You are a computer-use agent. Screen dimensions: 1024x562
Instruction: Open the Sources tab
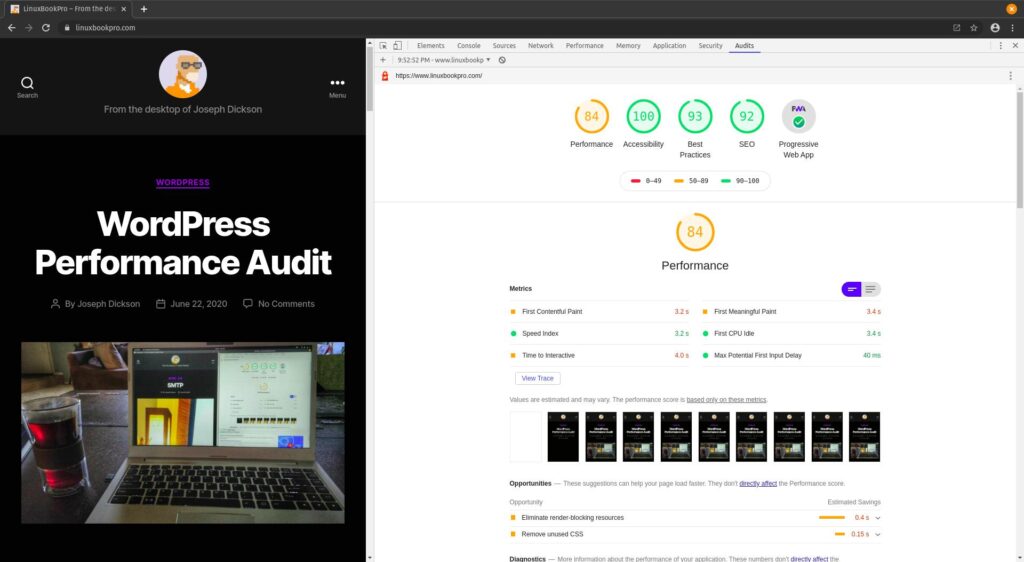point(504,46)
